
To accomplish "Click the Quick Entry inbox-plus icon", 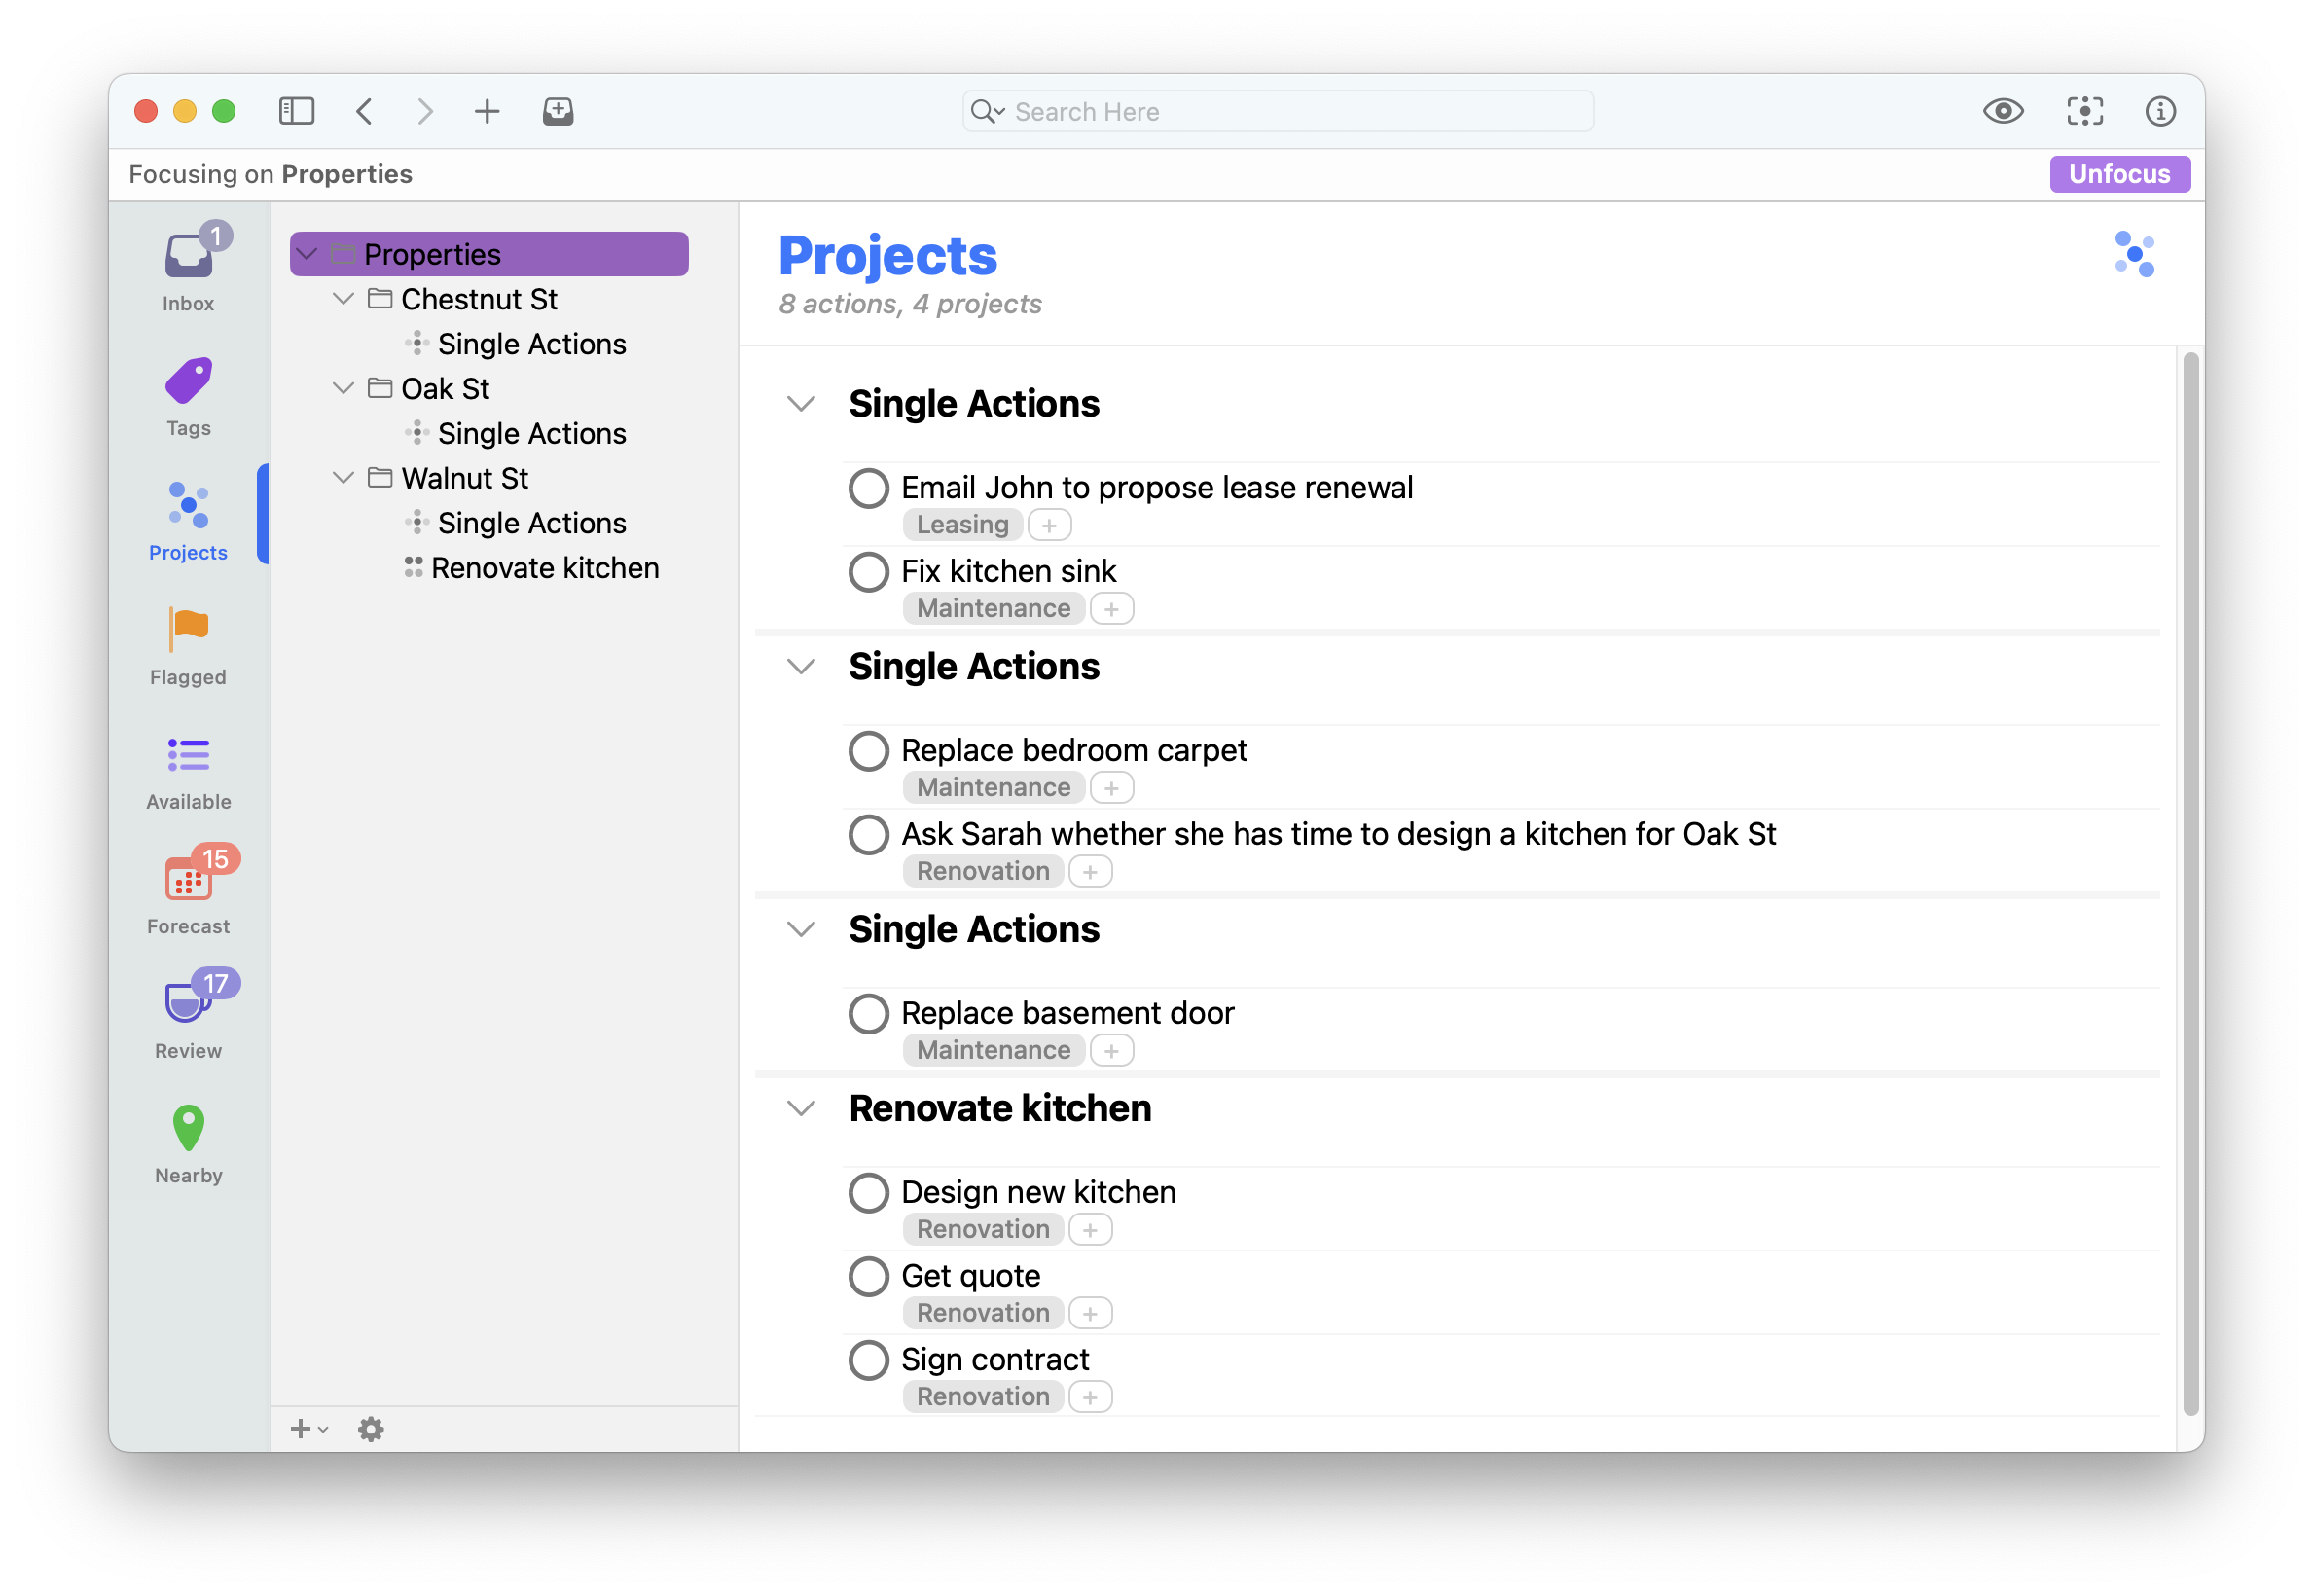I will [x=558, y=111].
